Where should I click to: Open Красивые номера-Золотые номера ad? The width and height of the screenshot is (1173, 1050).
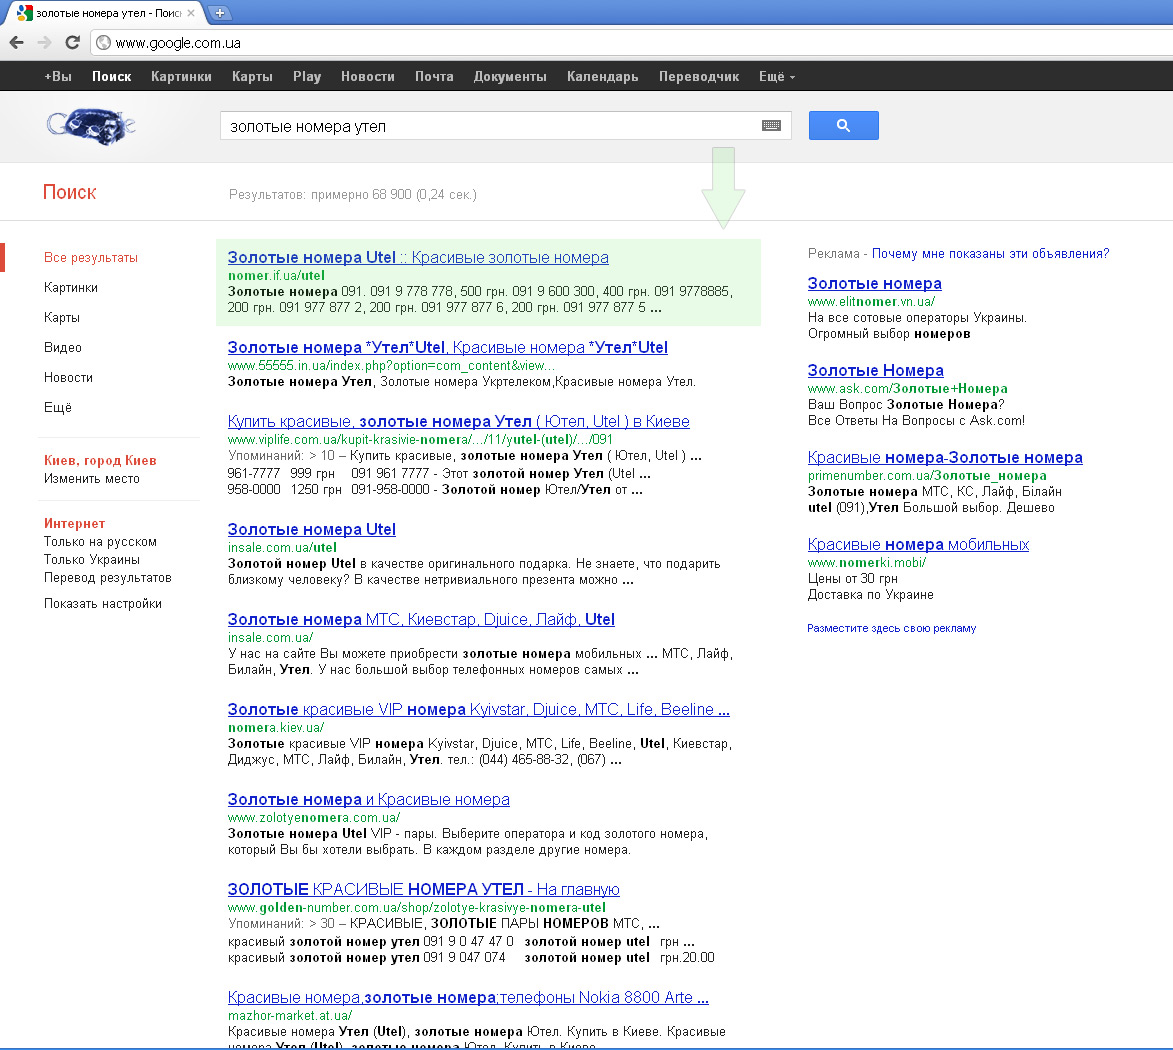click(945, 457)
